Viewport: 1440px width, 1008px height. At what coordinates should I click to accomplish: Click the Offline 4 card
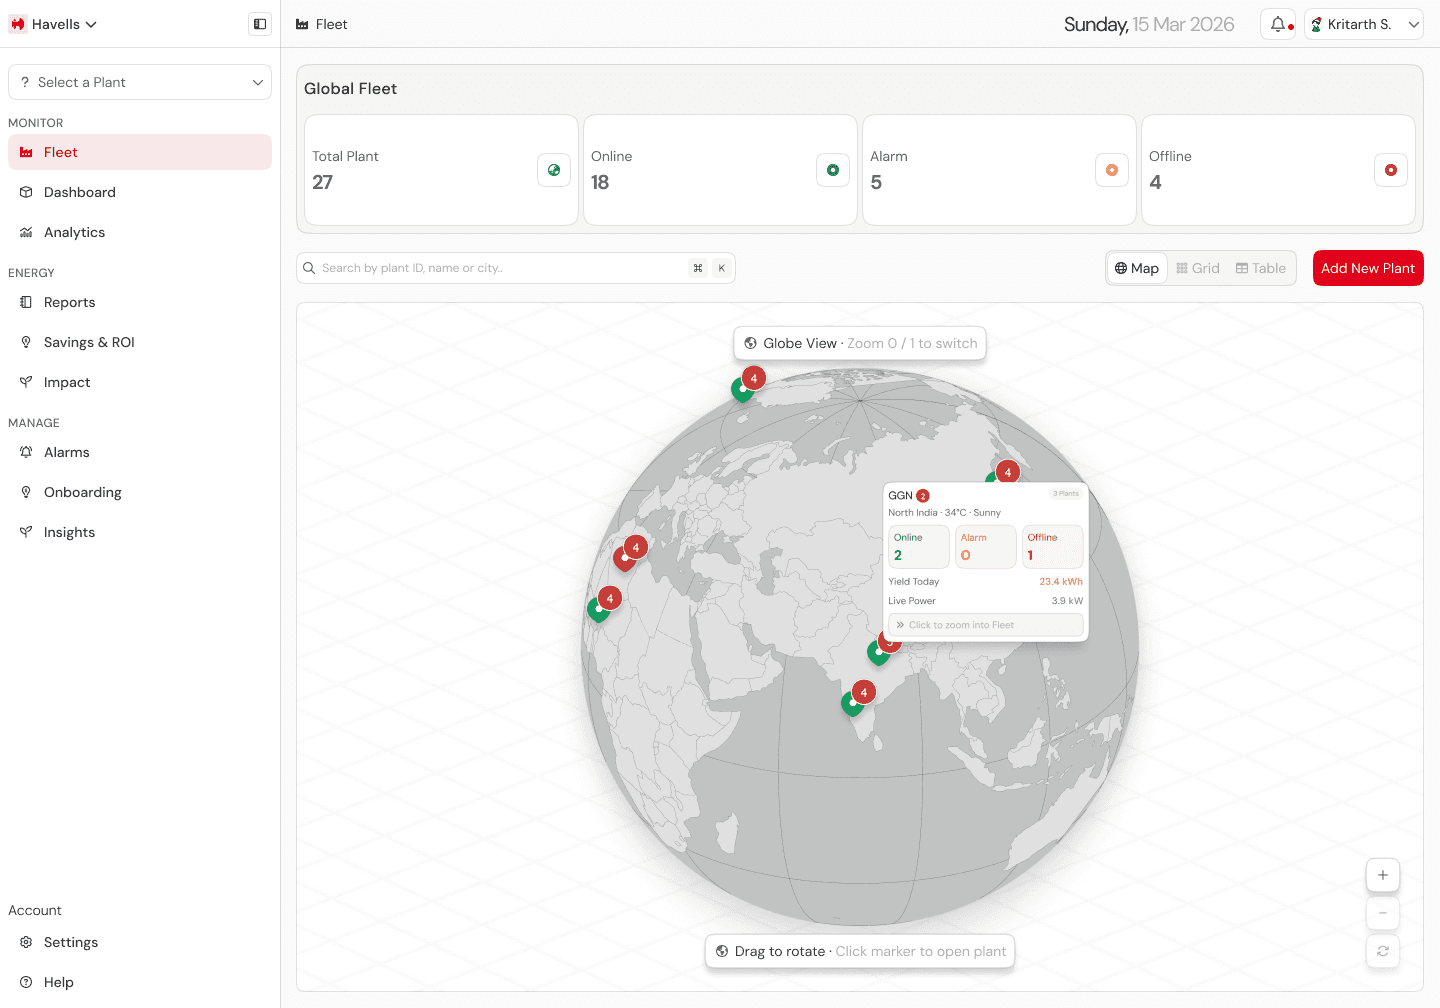1278,170
